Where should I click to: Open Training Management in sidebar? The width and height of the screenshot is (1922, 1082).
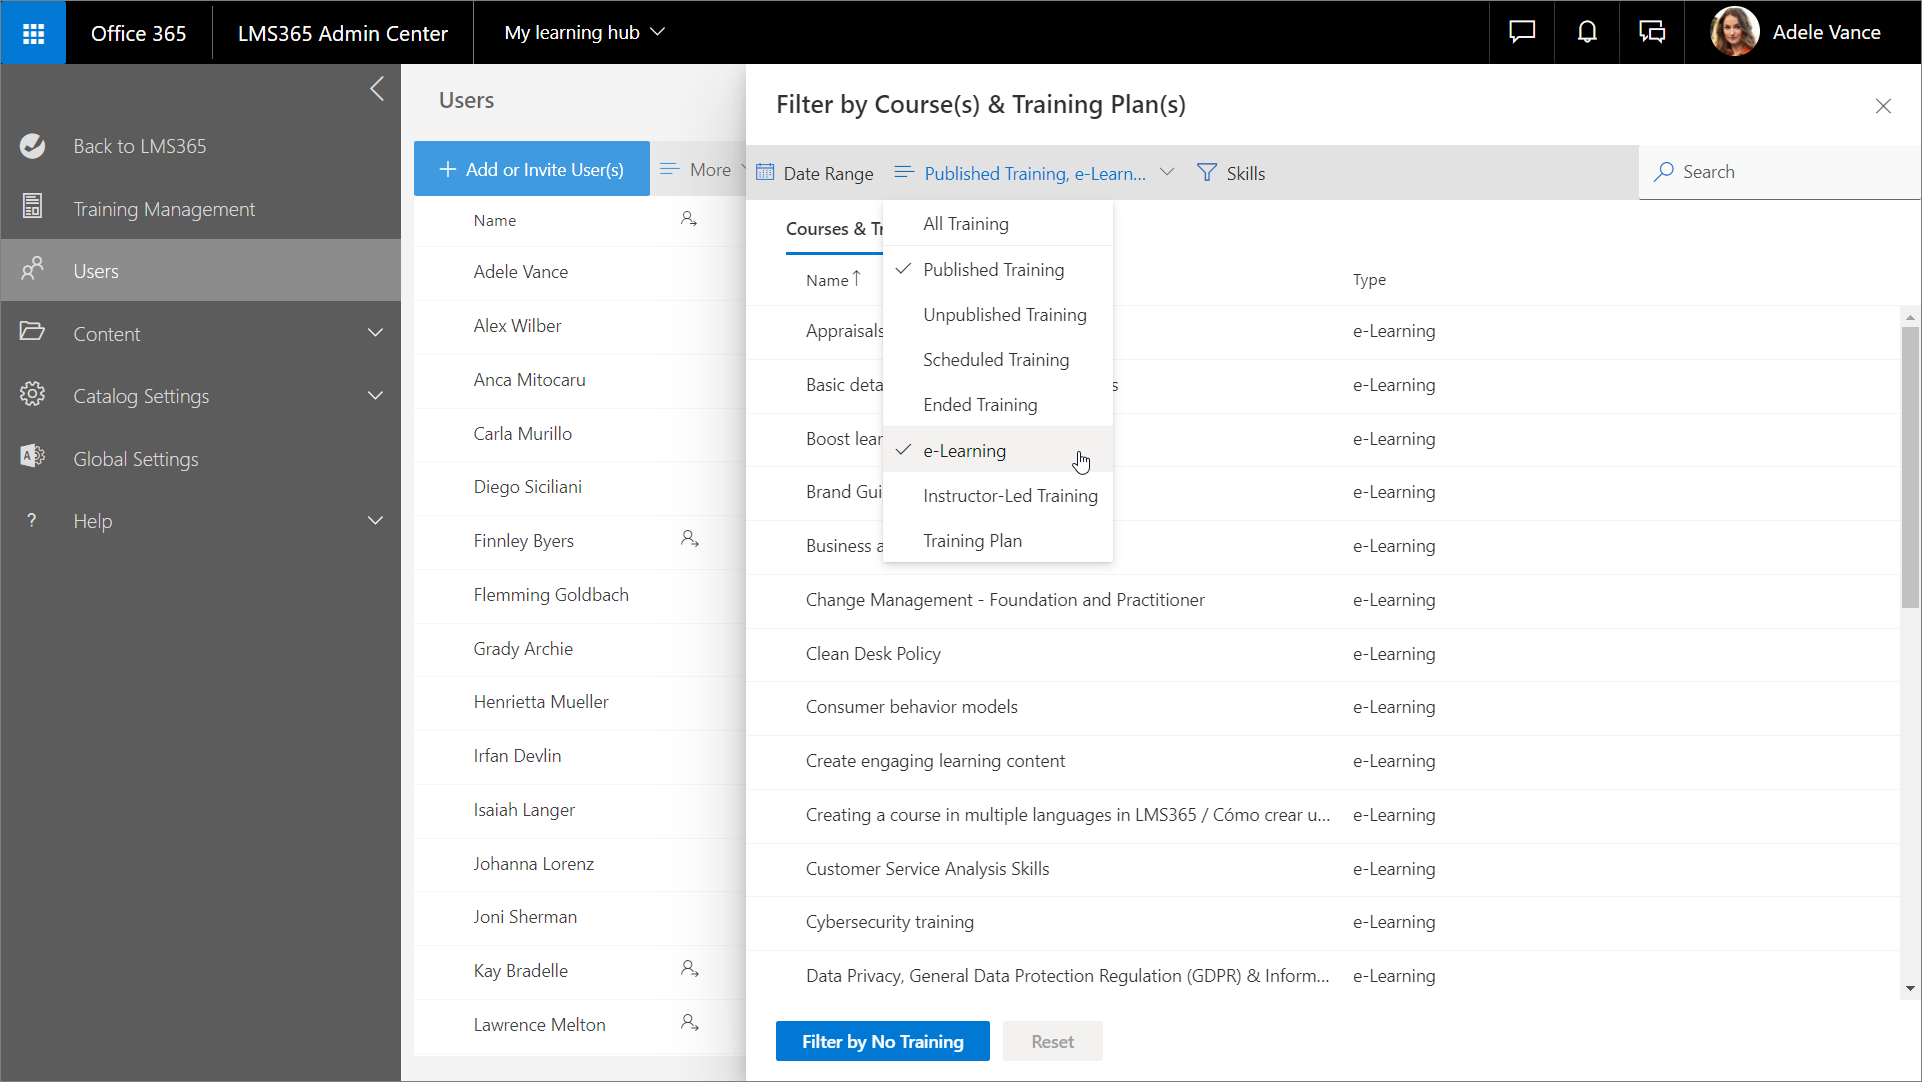pyautogui.click(x=164, y=209)
